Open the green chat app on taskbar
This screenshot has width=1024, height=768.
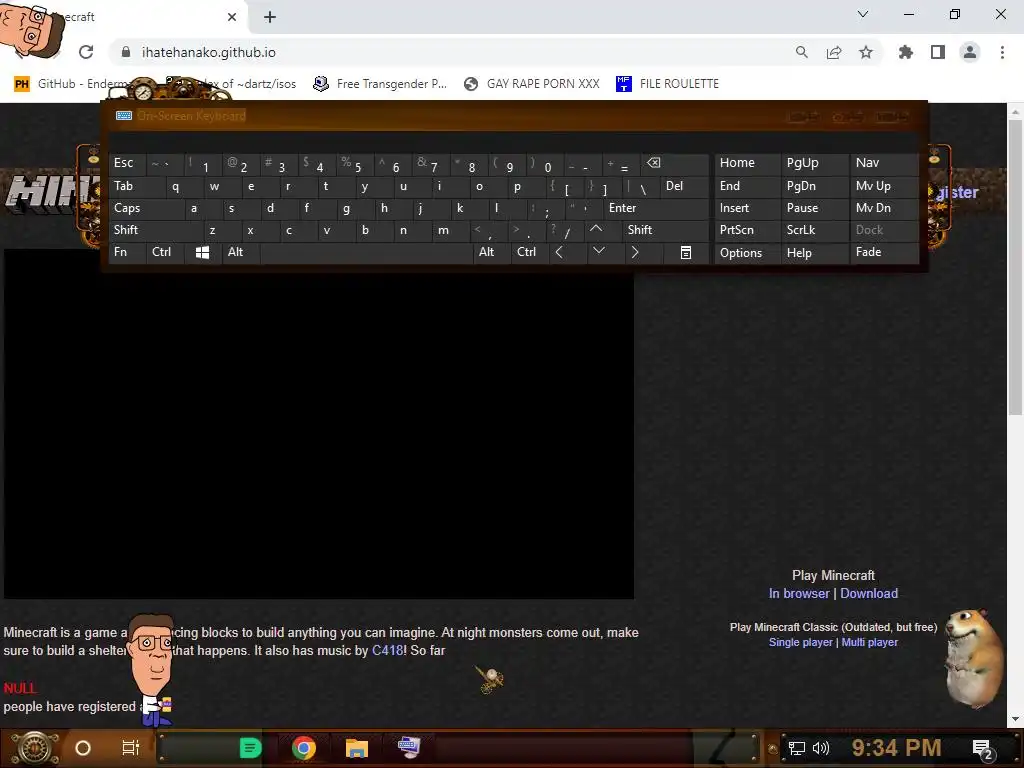point(250,748)
